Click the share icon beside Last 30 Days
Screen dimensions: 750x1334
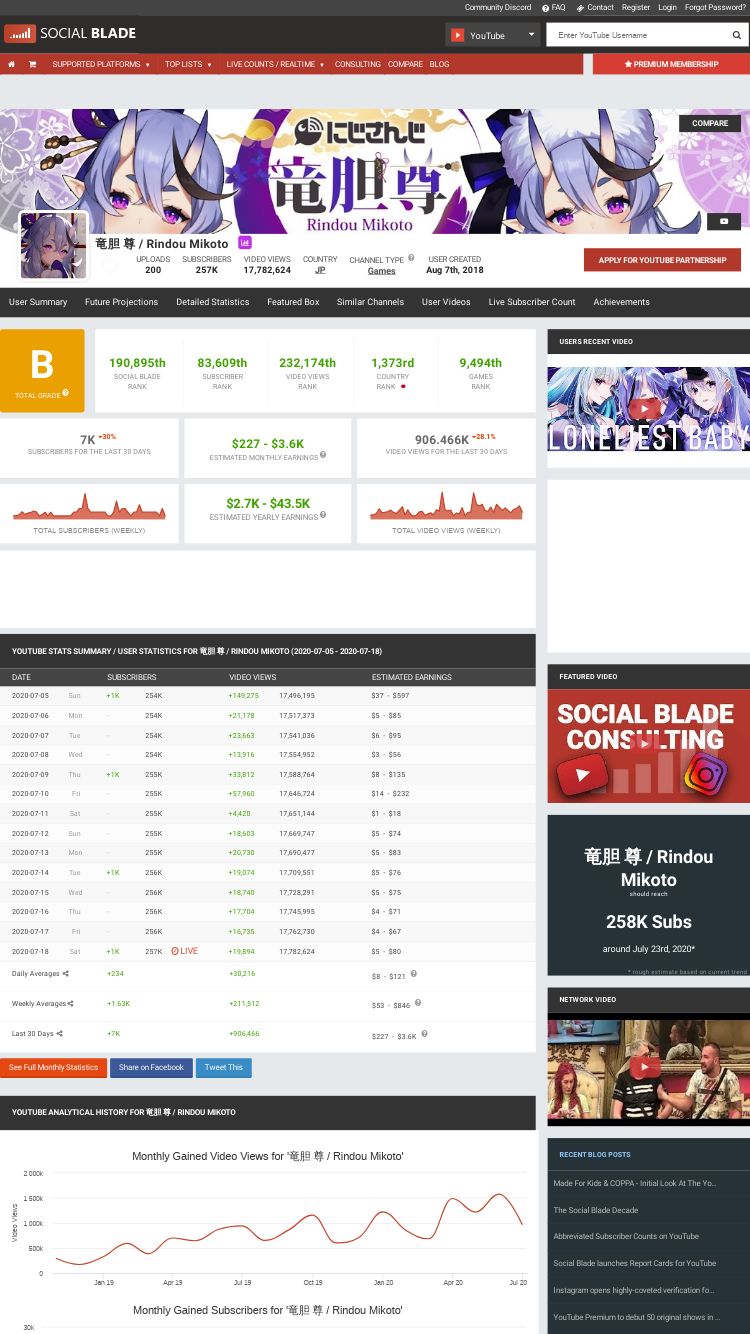[x=60, y=1033]
